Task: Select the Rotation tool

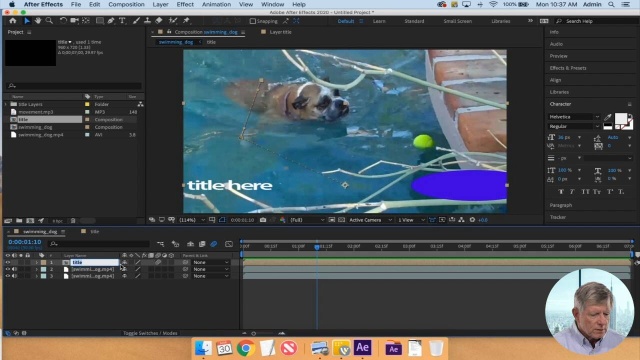Action: coord(63,21)
